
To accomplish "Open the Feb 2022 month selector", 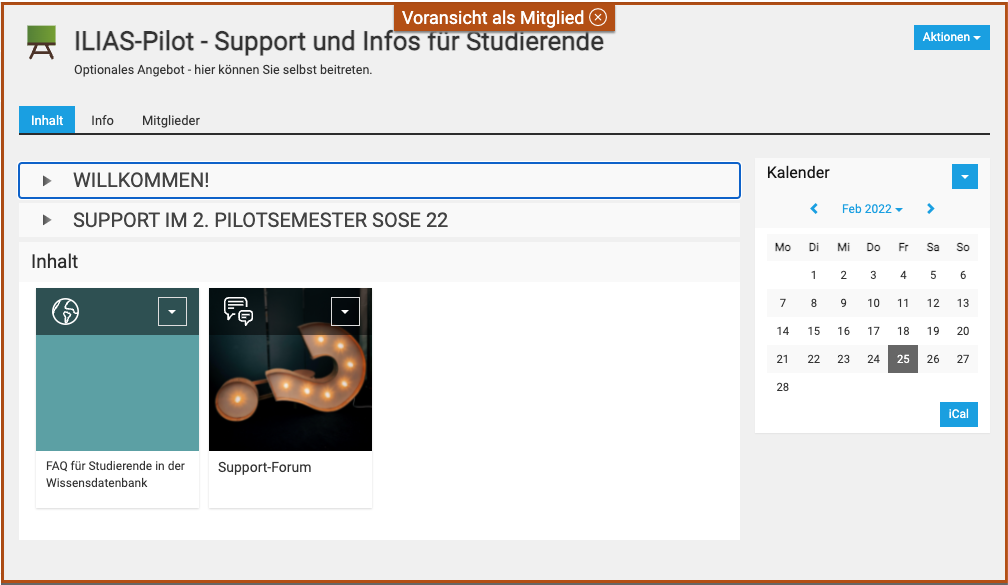I will click(x=872, y=209).
